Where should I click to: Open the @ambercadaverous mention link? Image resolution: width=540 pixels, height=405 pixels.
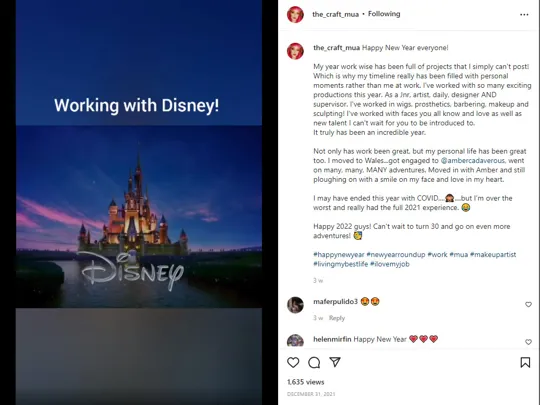(x=472, y=160)
